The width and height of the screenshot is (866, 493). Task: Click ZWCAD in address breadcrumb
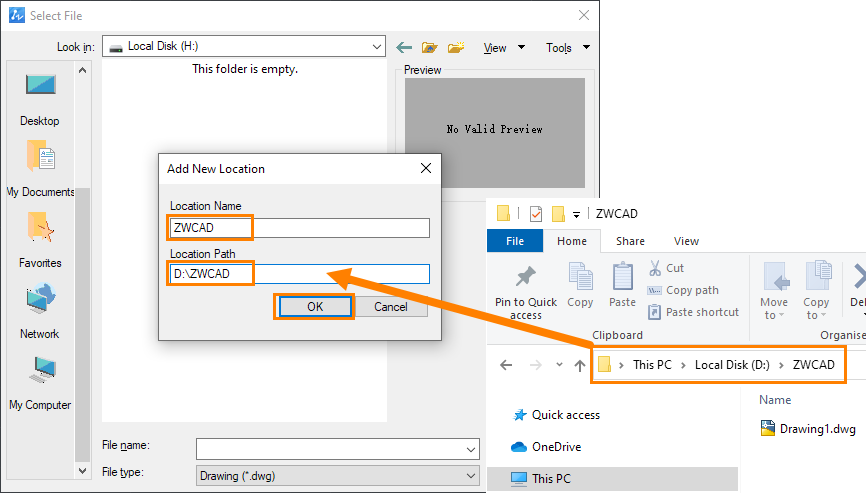(x=814, y=365)
